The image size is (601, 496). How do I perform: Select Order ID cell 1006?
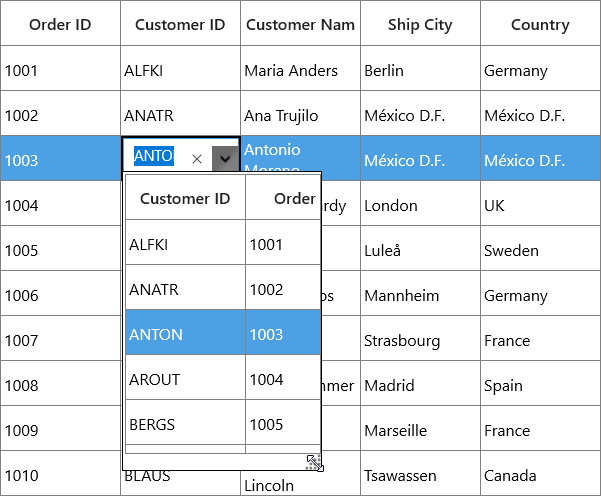[x=61, y=295]
